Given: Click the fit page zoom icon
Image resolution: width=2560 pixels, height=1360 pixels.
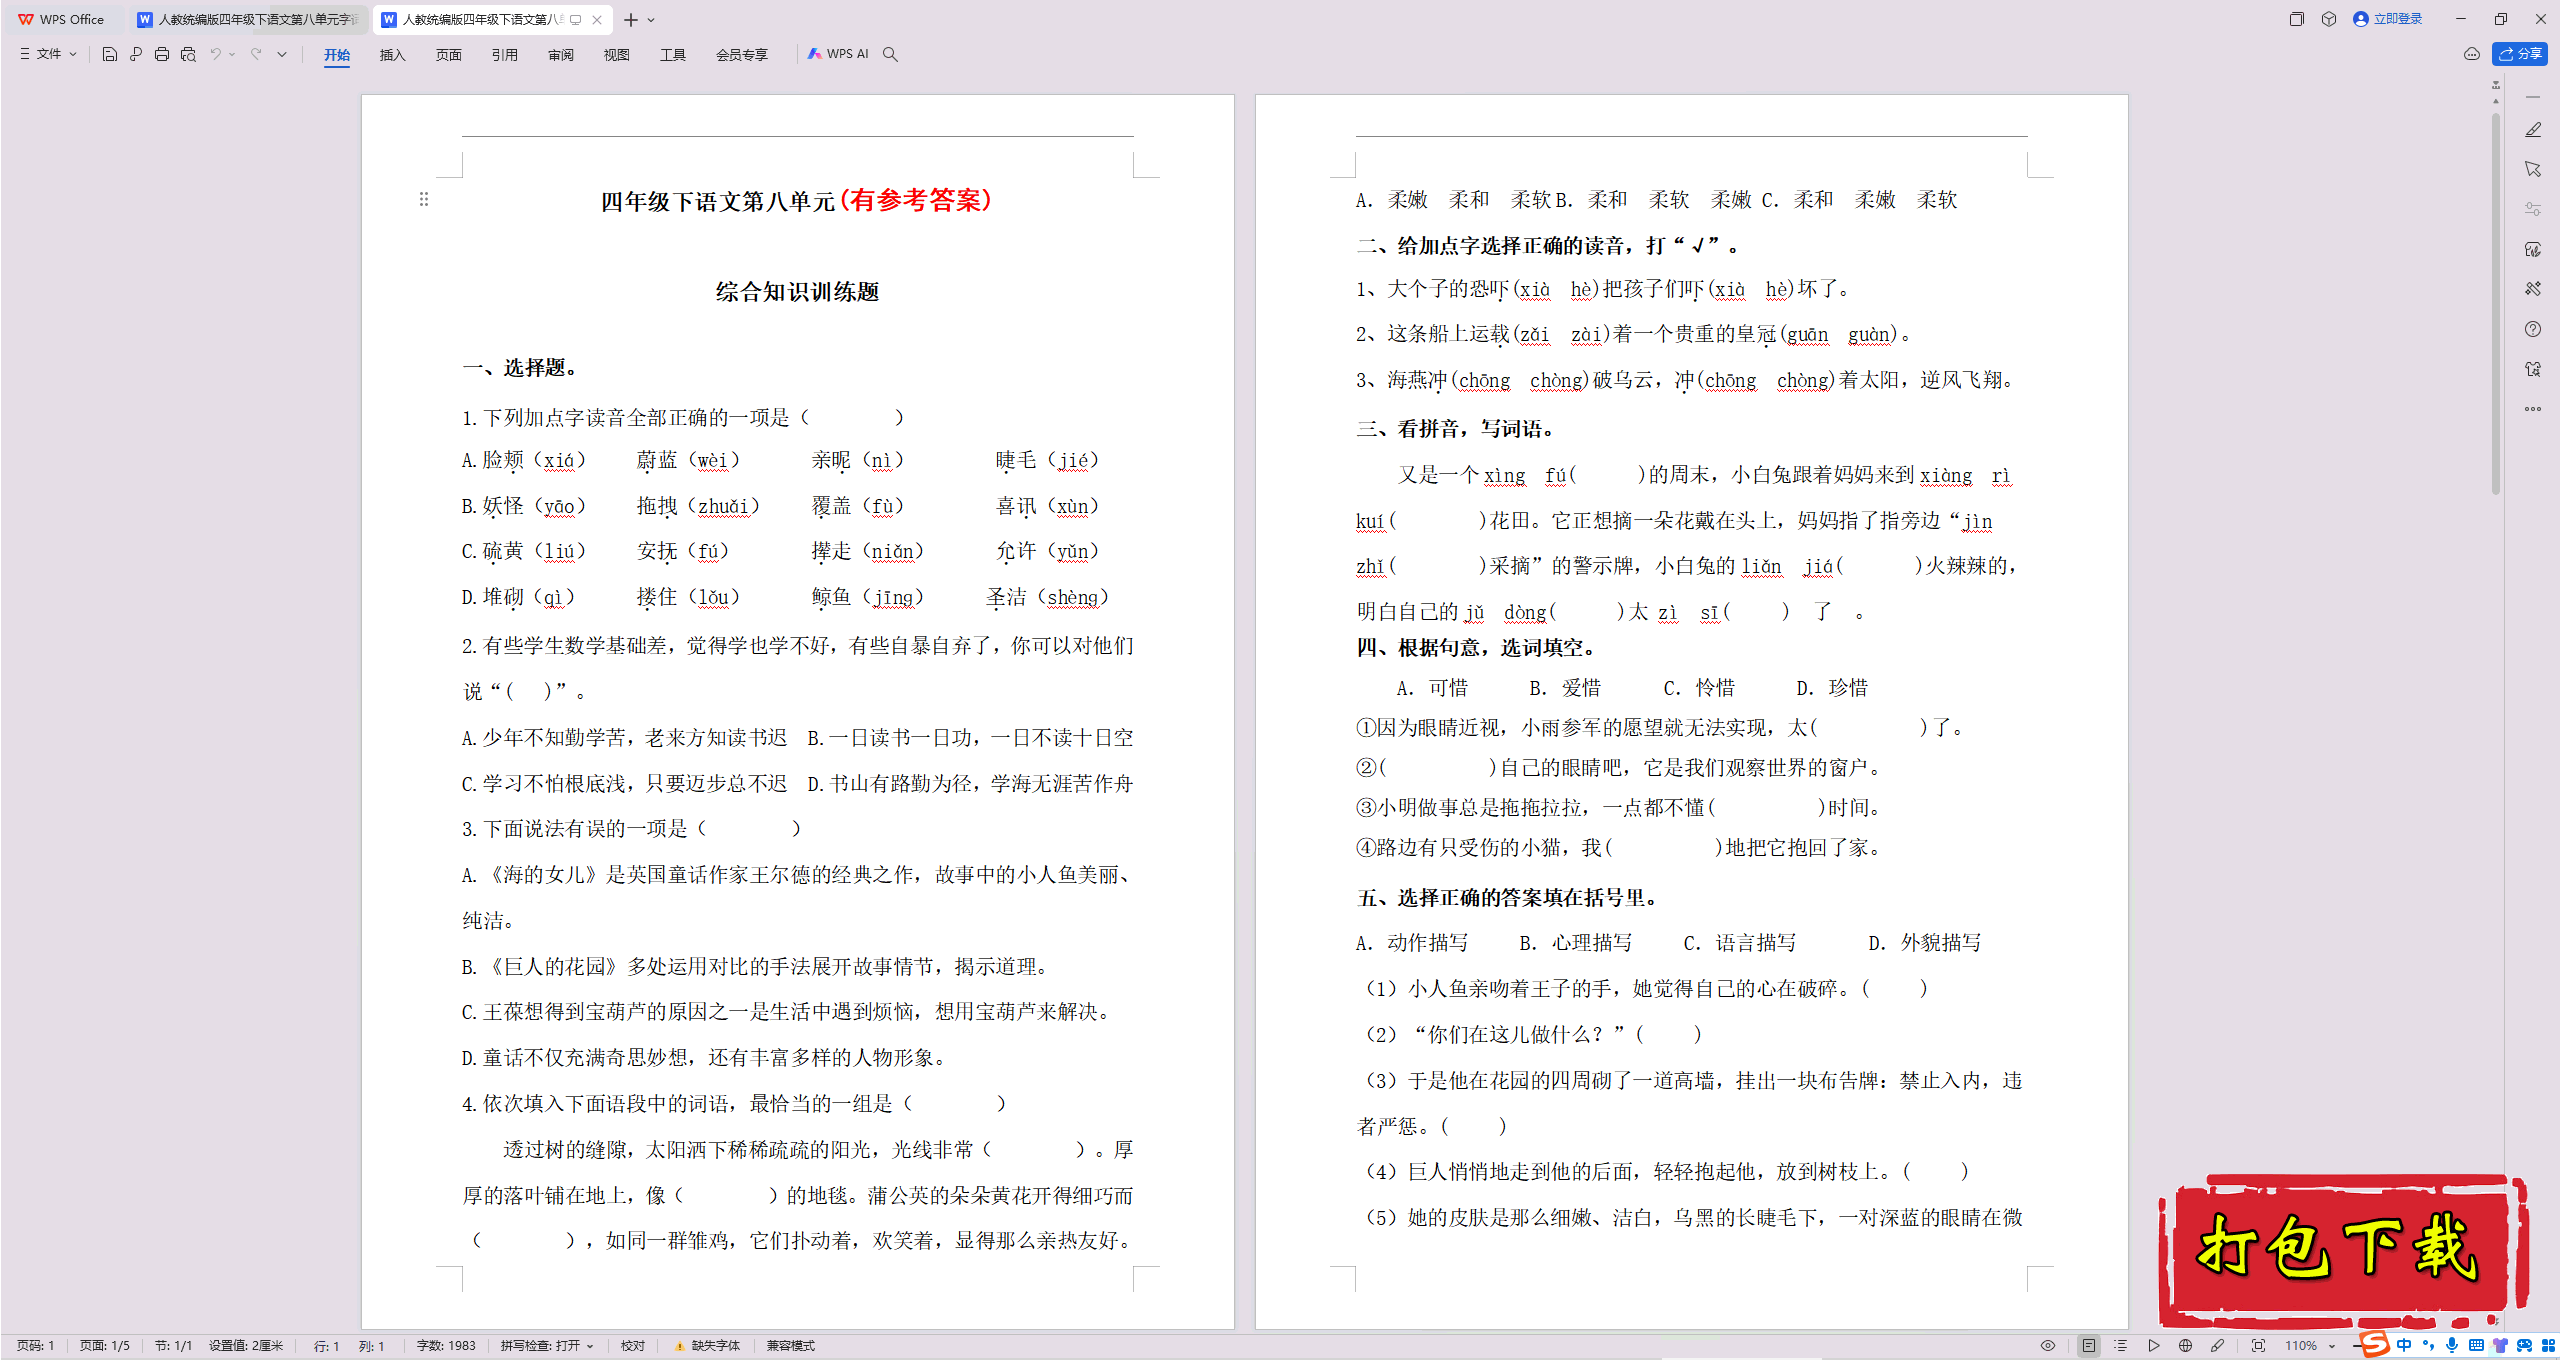Looking at the screenshot, I should tap(2258, 1346).
